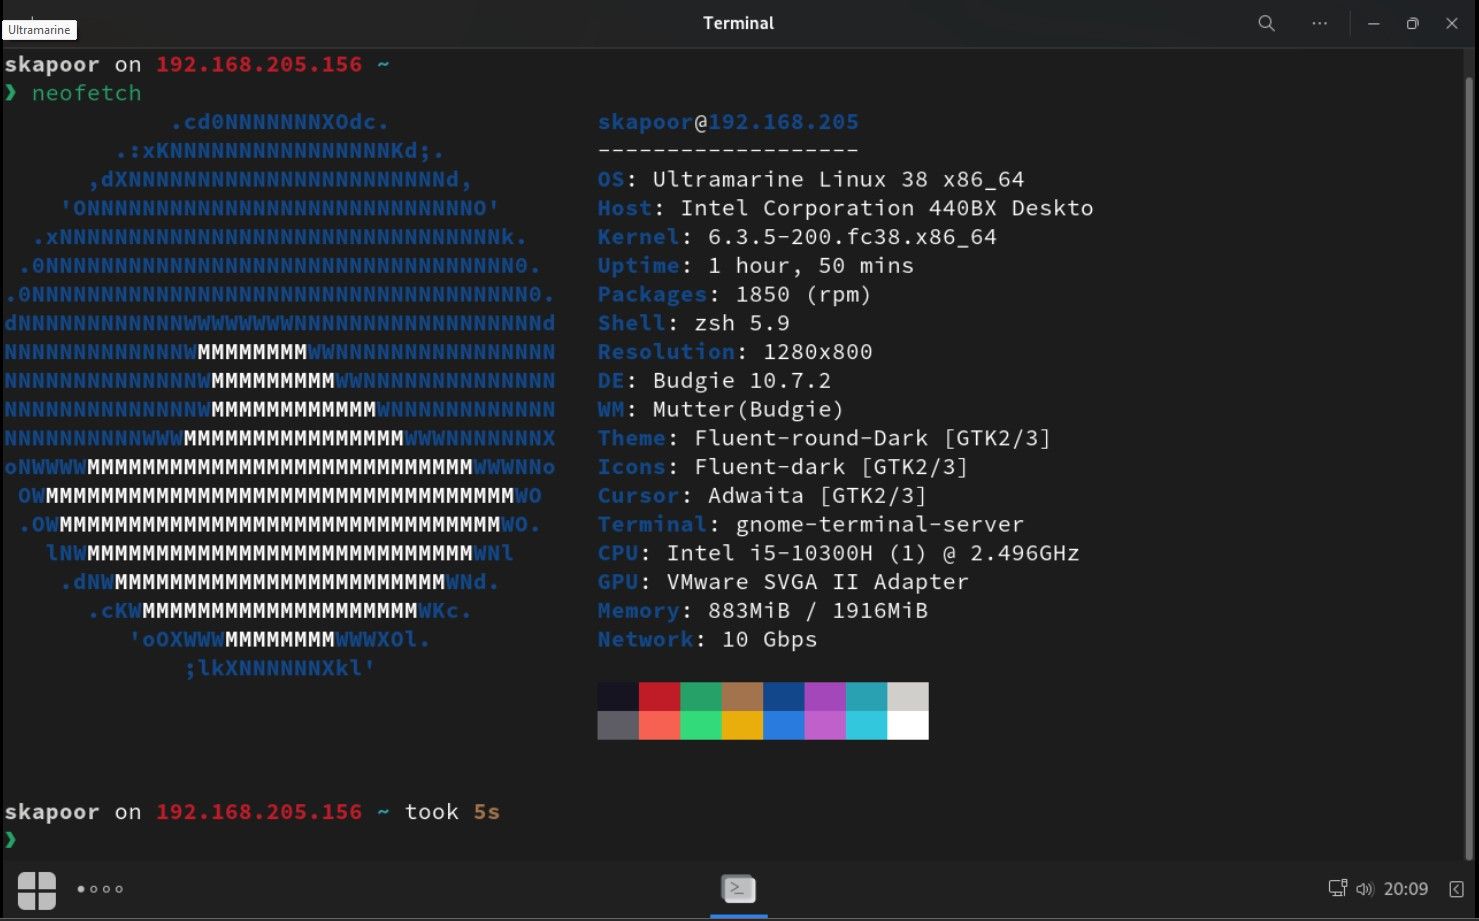Open the terminal search icon
Screen dimensions: 1479x921
(x=1266, y=23)
